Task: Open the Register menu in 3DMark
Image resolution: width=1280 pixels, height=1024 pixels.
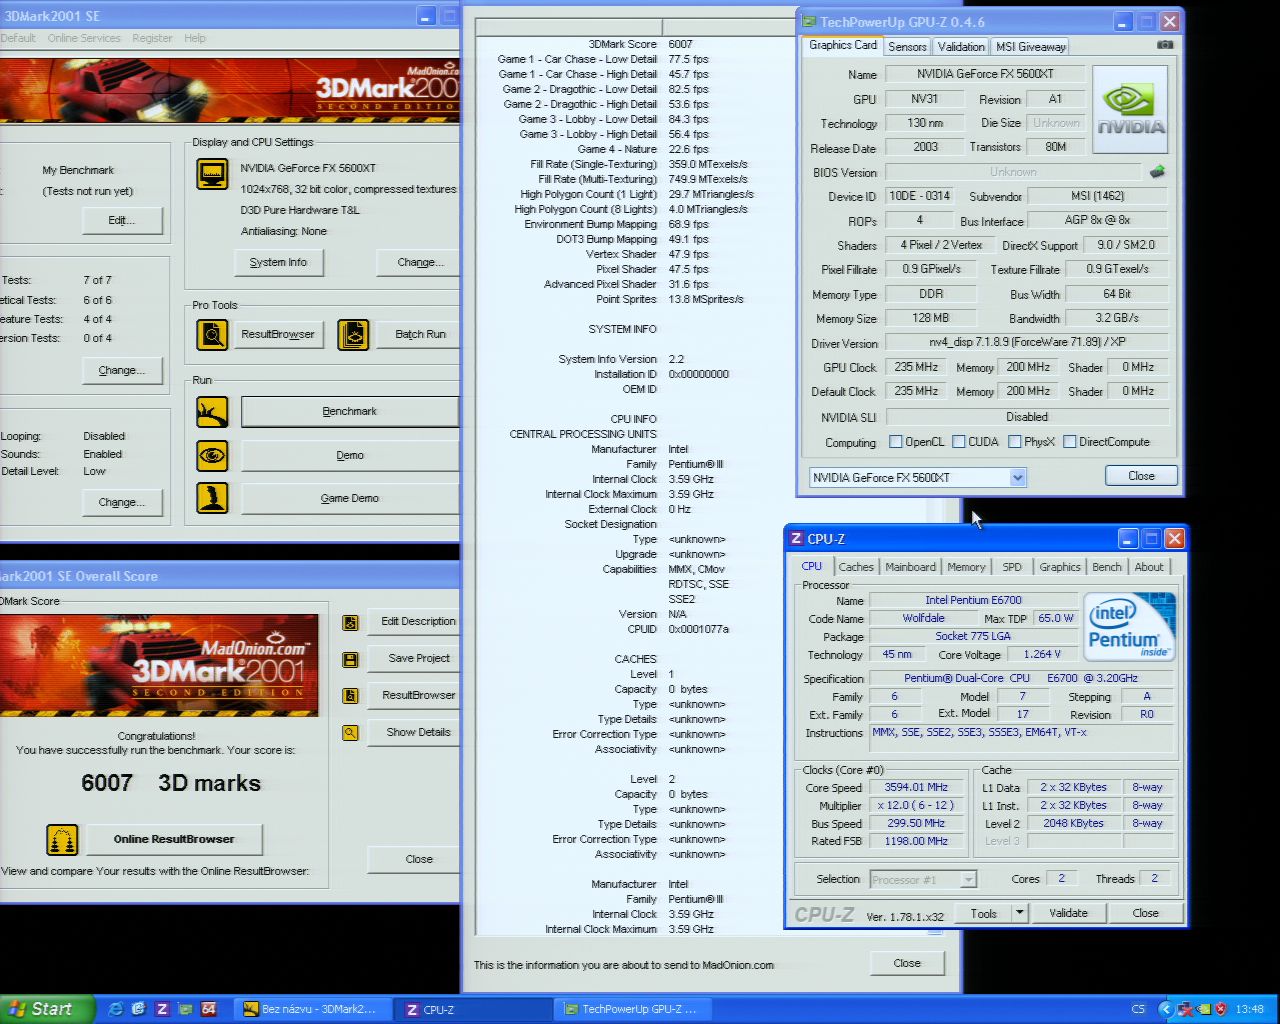Action: click(152, 38)
